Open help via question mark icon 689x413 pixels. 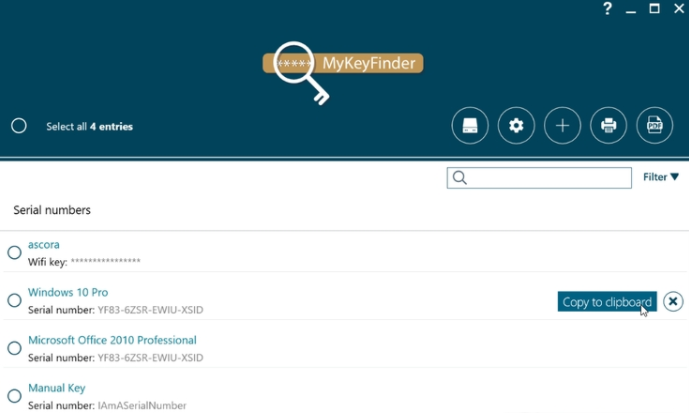[x=607, y=9]
